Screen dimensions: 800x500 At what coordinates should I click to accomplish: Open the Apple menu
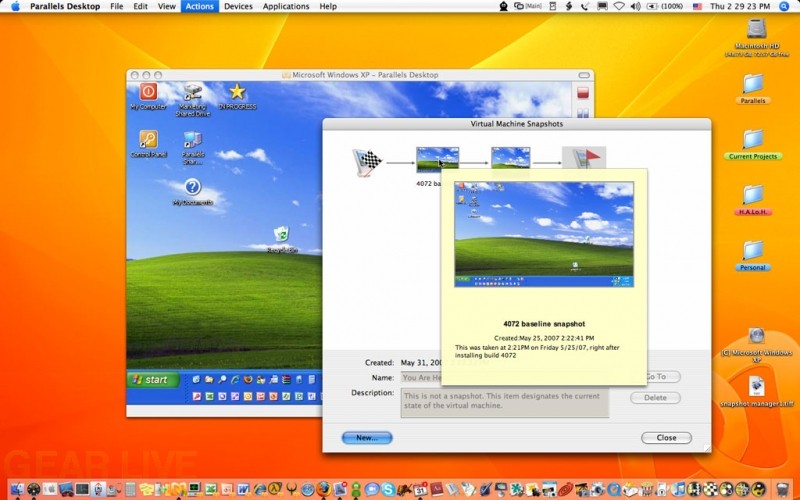(x=15, y=6)
